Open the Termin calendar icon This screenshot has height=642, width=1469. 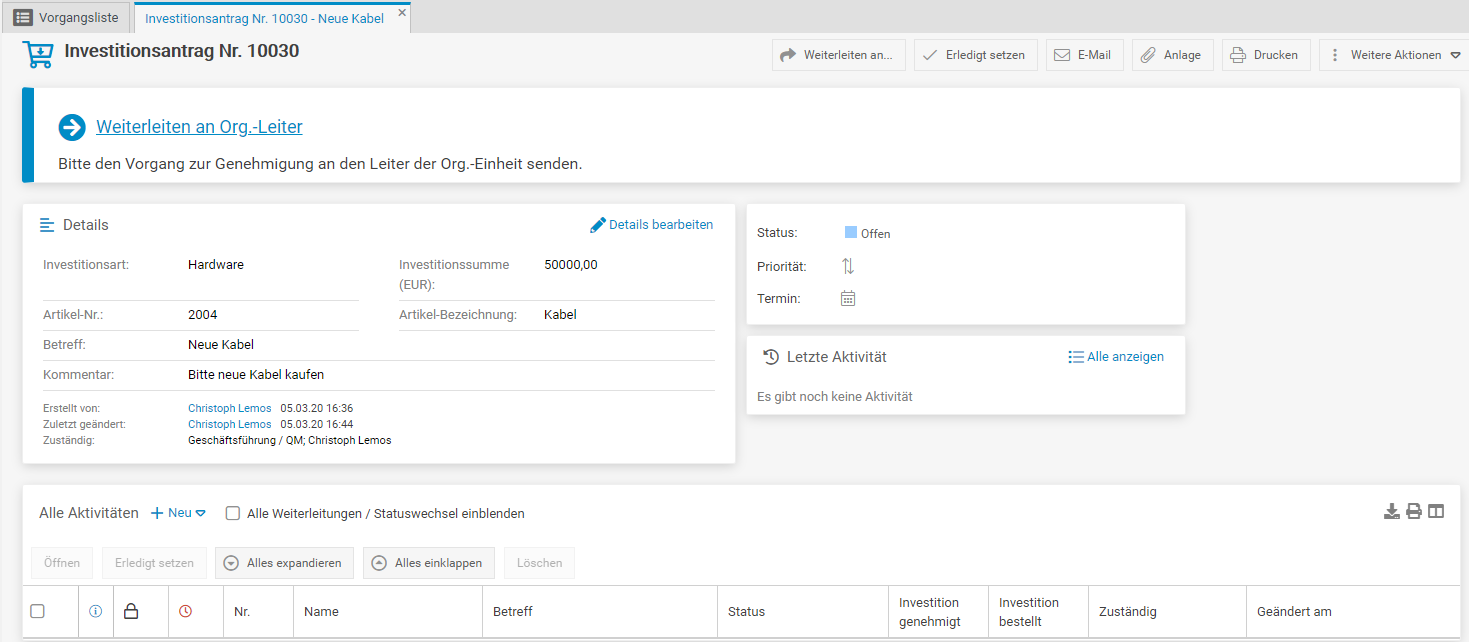point(848,298)
